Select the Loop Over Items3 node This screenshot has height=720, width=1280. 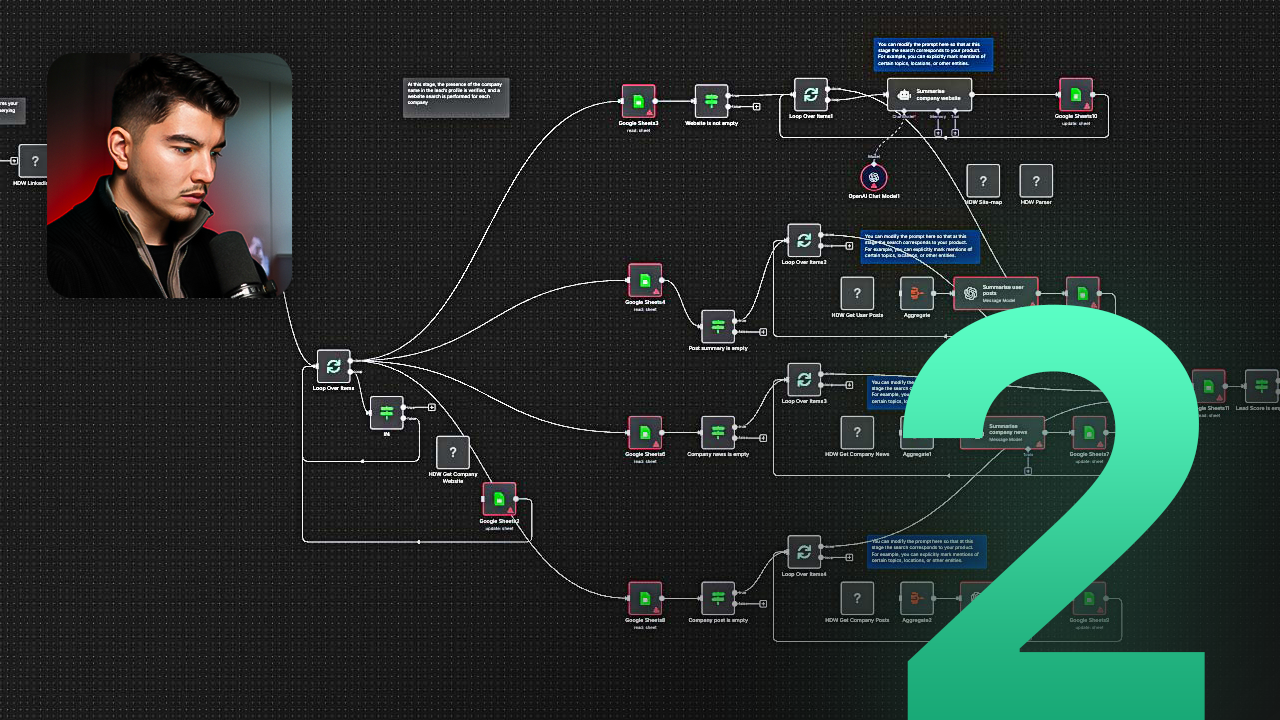(x=804, y=380)
